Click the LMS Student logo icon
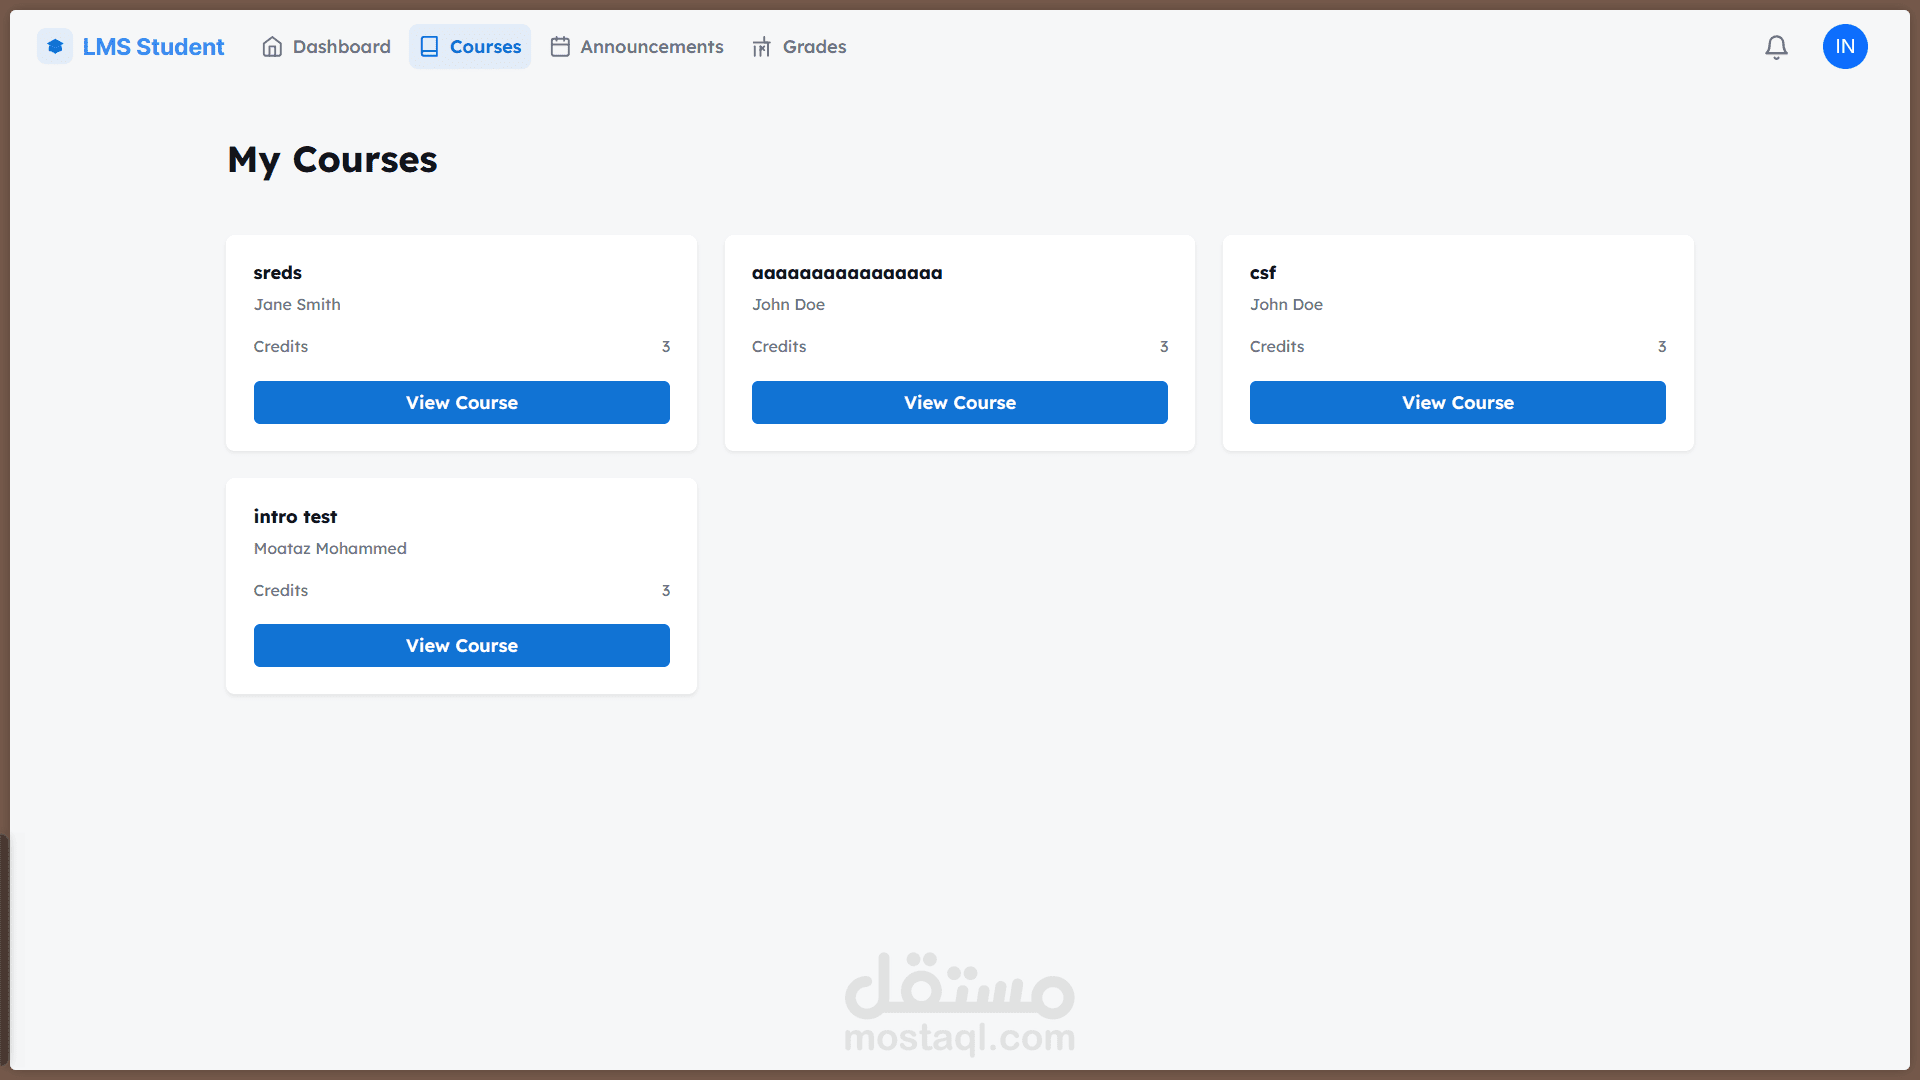Viewport: 1920px width, 1080px height. (55, 47)
